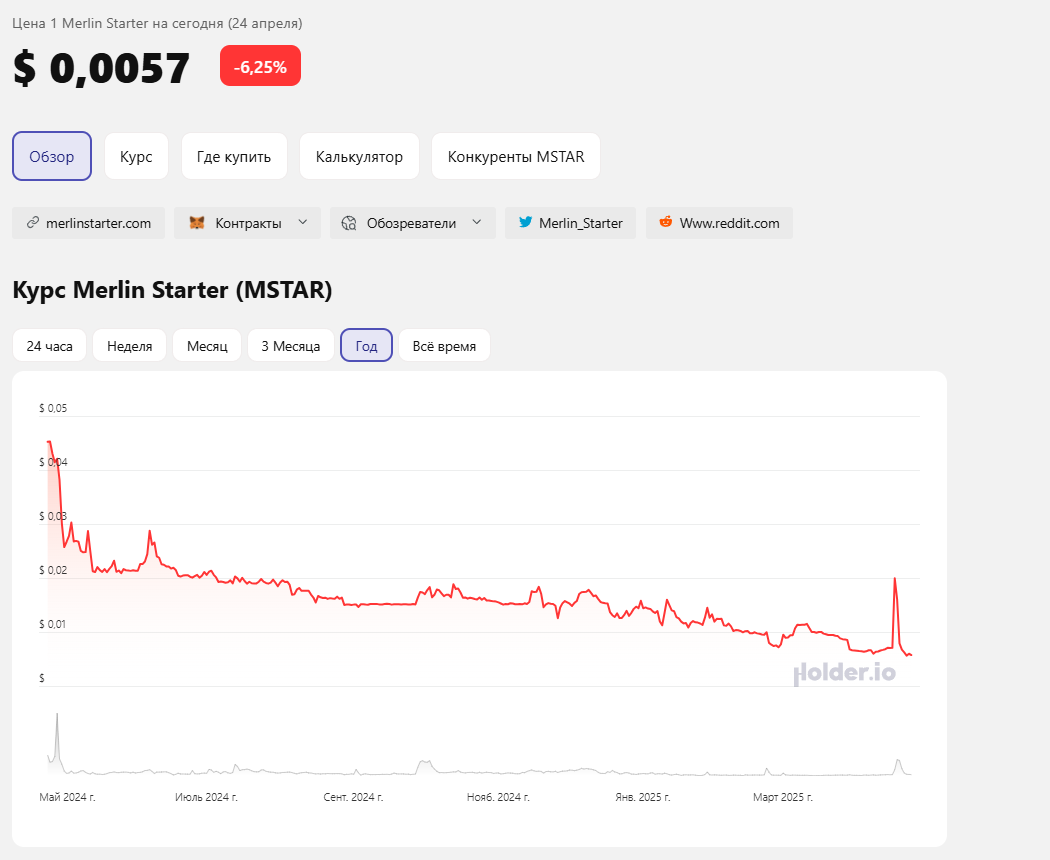Select the 24 часа chart range
The image size is (1050, 860).
point(50,346)
